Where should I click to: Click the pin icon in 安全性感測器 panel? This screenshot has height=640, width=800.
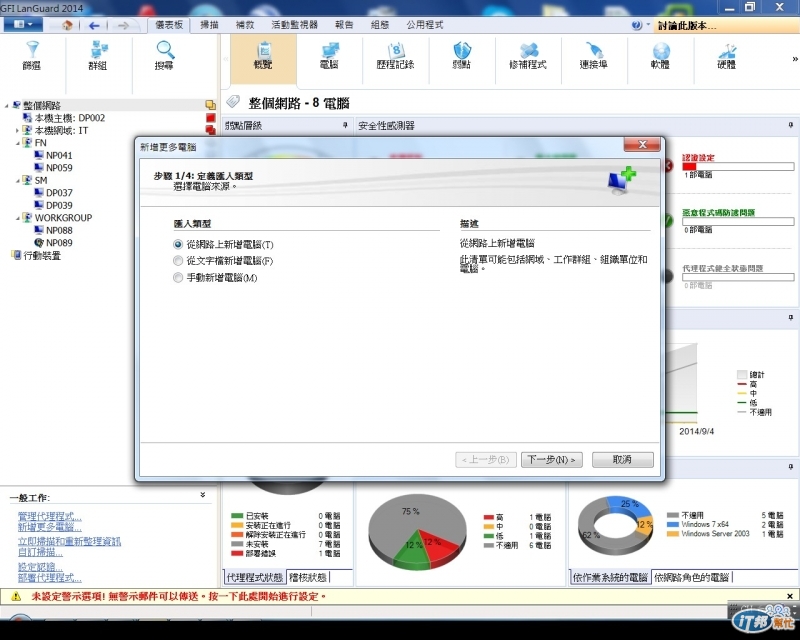pyautogui.click(x=791, y=125)
